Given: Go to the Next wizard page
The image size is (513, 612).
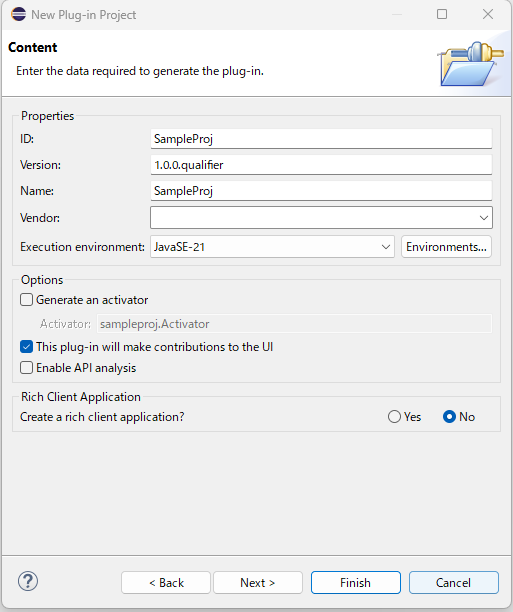Looking at the screenshot, I should [x=258, y=582].
